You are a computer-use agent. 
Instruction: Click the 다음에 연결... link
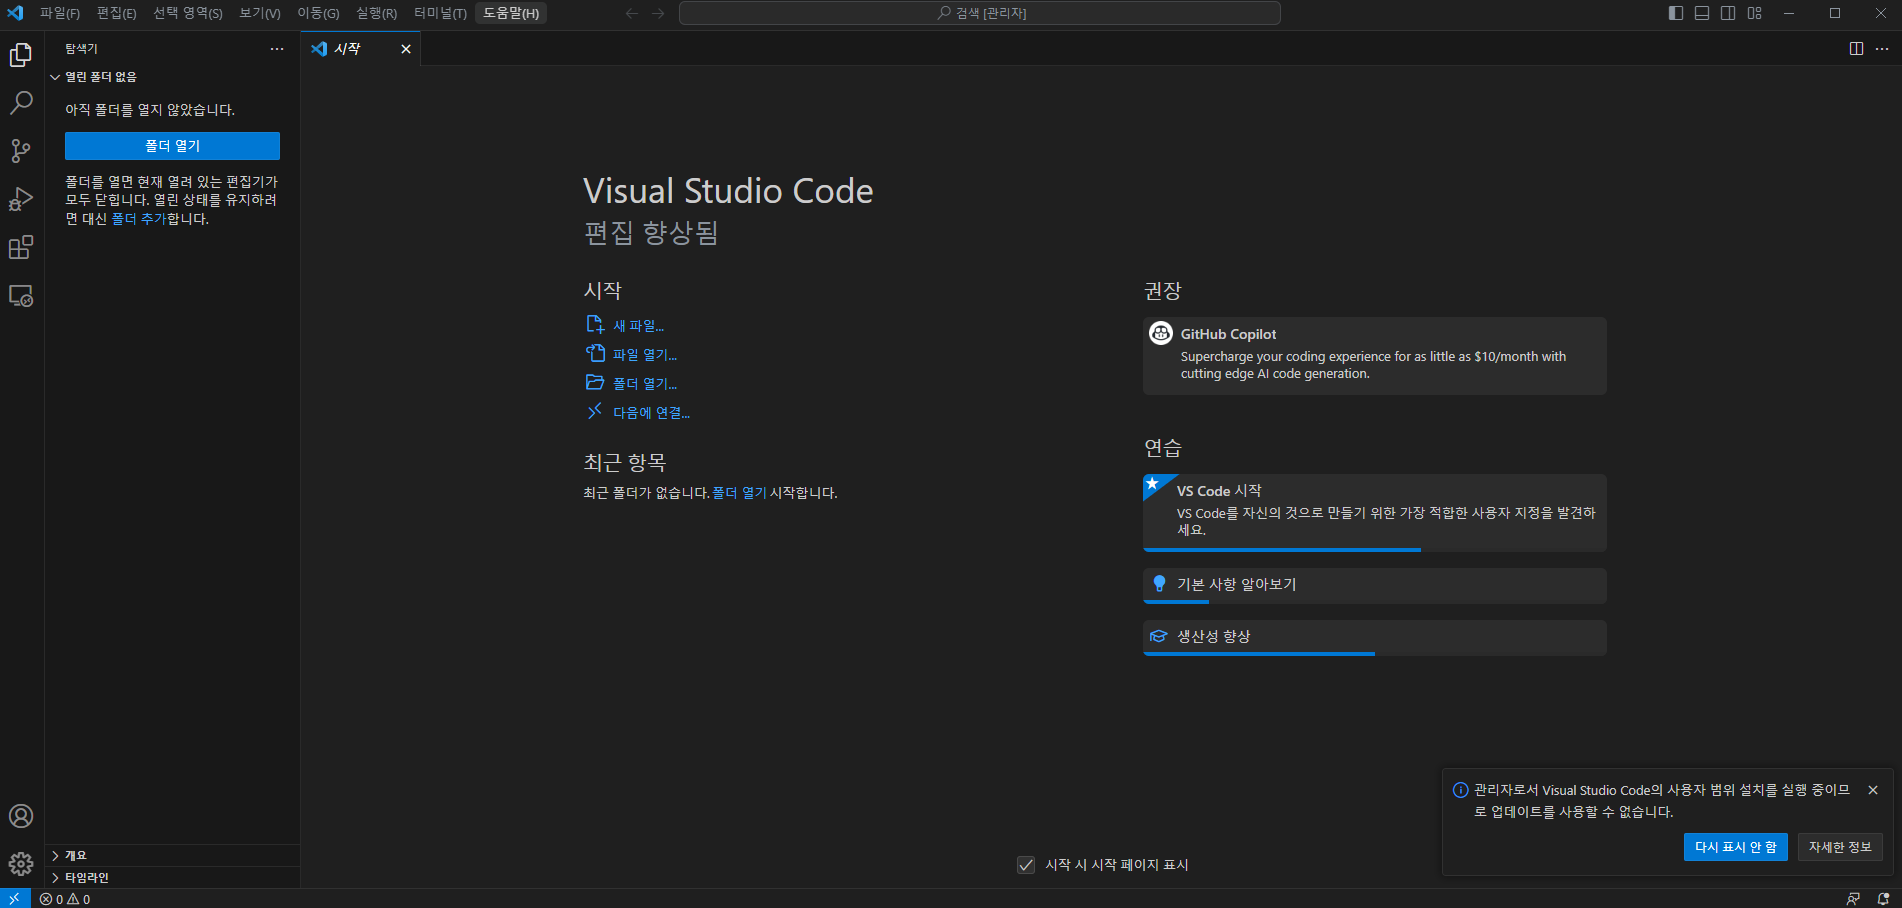(x=651, y=413)
